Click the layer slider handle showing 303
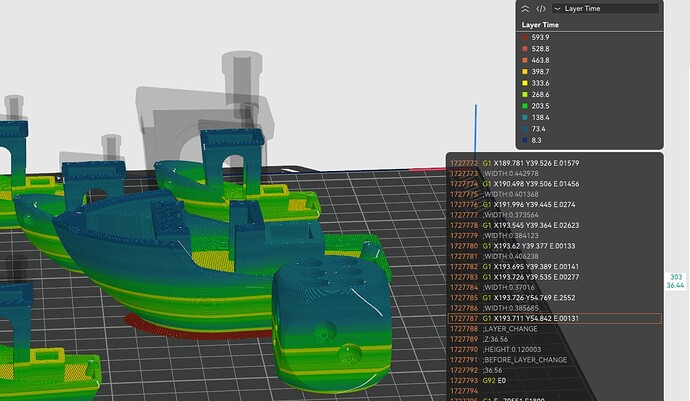Image resolution: width=690 pixels, height=401 pixels. coord(675,281)
